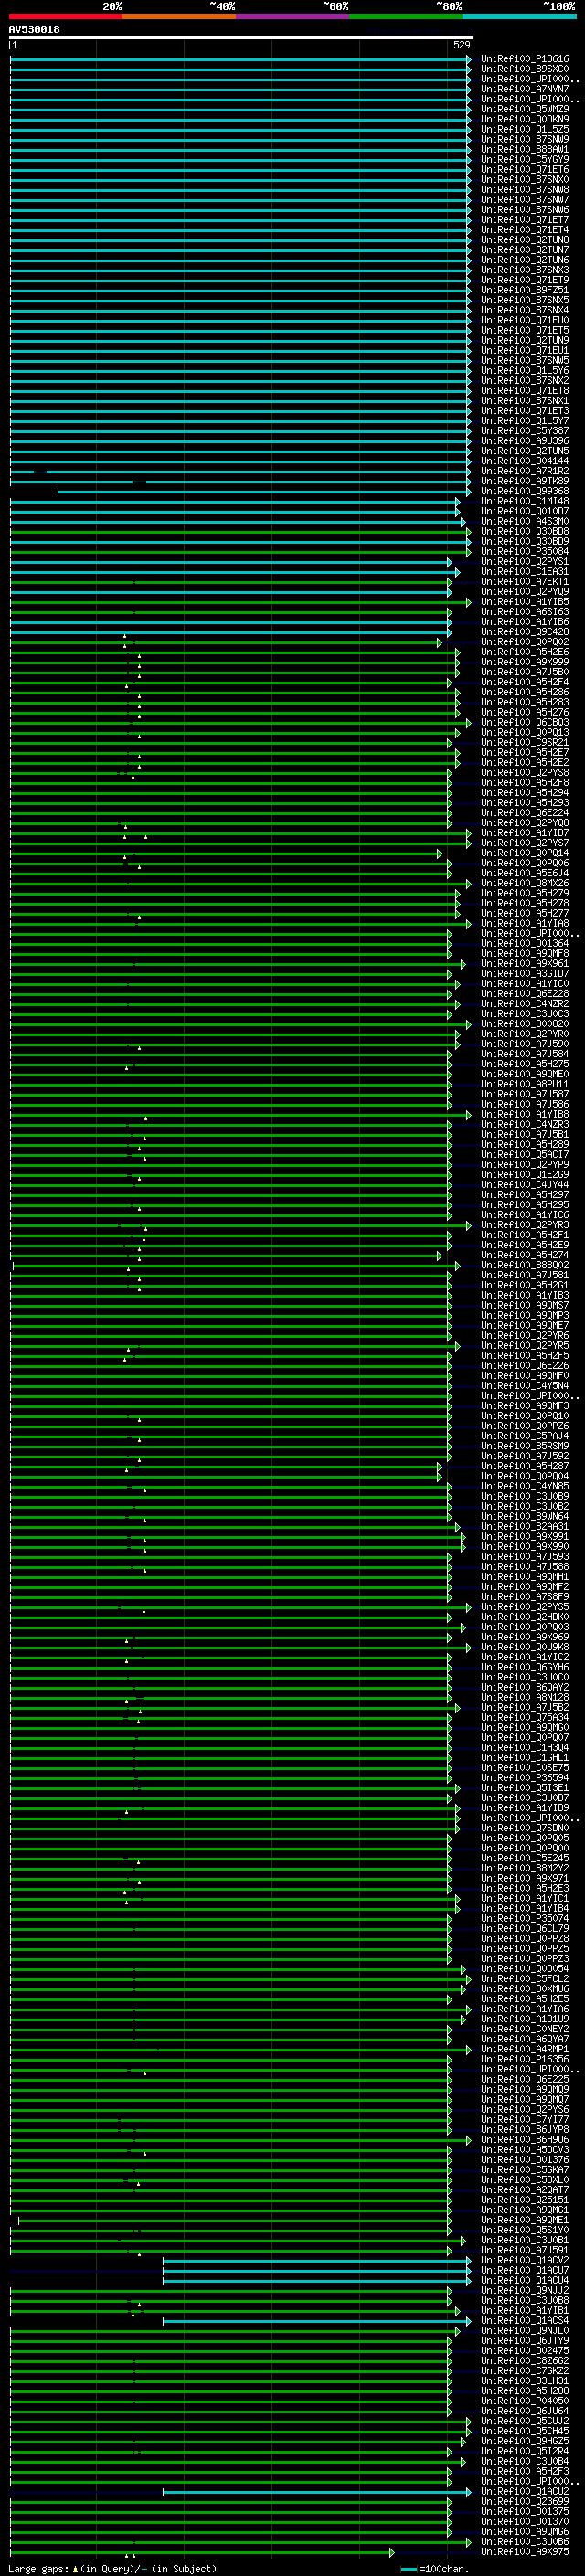The height and width of the screenshot is (2576, 585).
Task: Click the orange ~40% identity color segment
Action: pyautogui.click(x=179, y=16)
